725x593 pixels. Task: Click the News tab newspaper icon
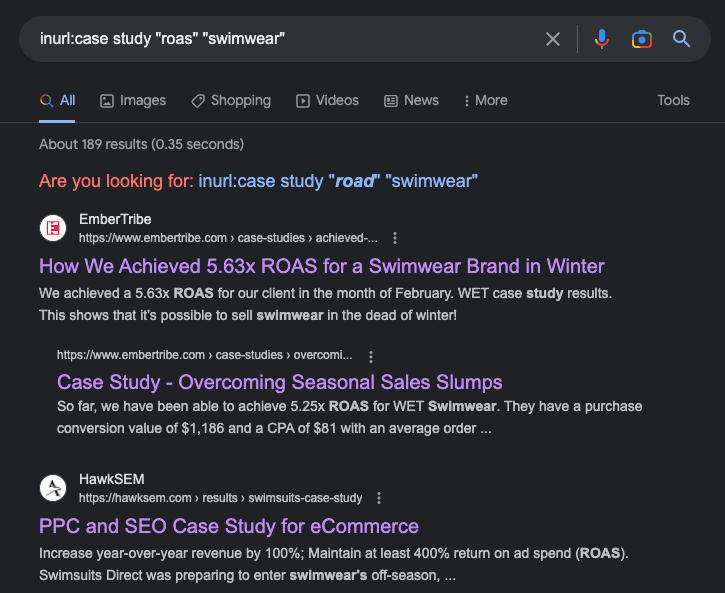[391, 101]
